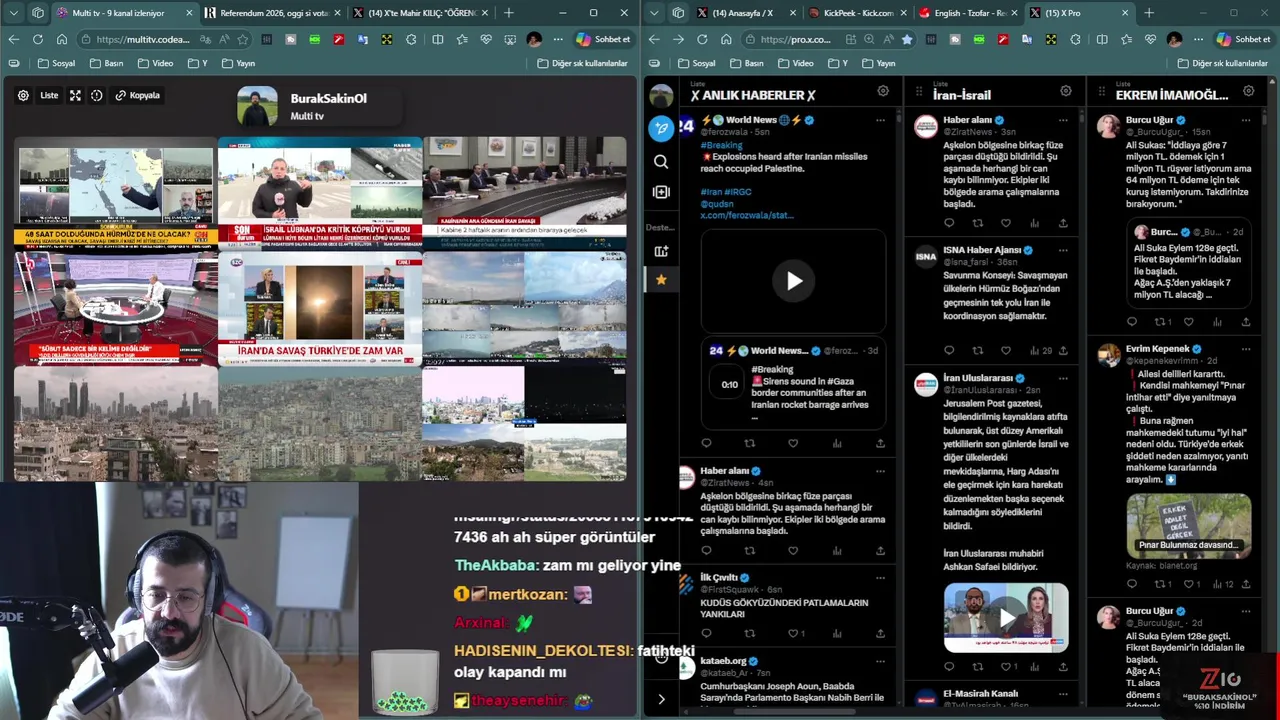Open more options on World News post

click(x=880, y=120)
